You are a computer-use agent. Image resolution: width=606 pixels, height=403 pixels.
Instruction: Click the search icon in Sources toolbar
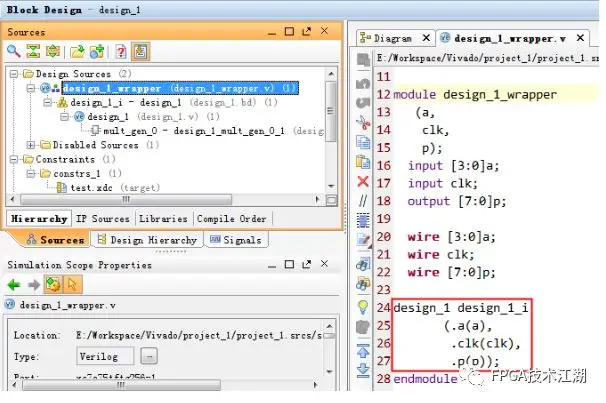tap(14, 51)
